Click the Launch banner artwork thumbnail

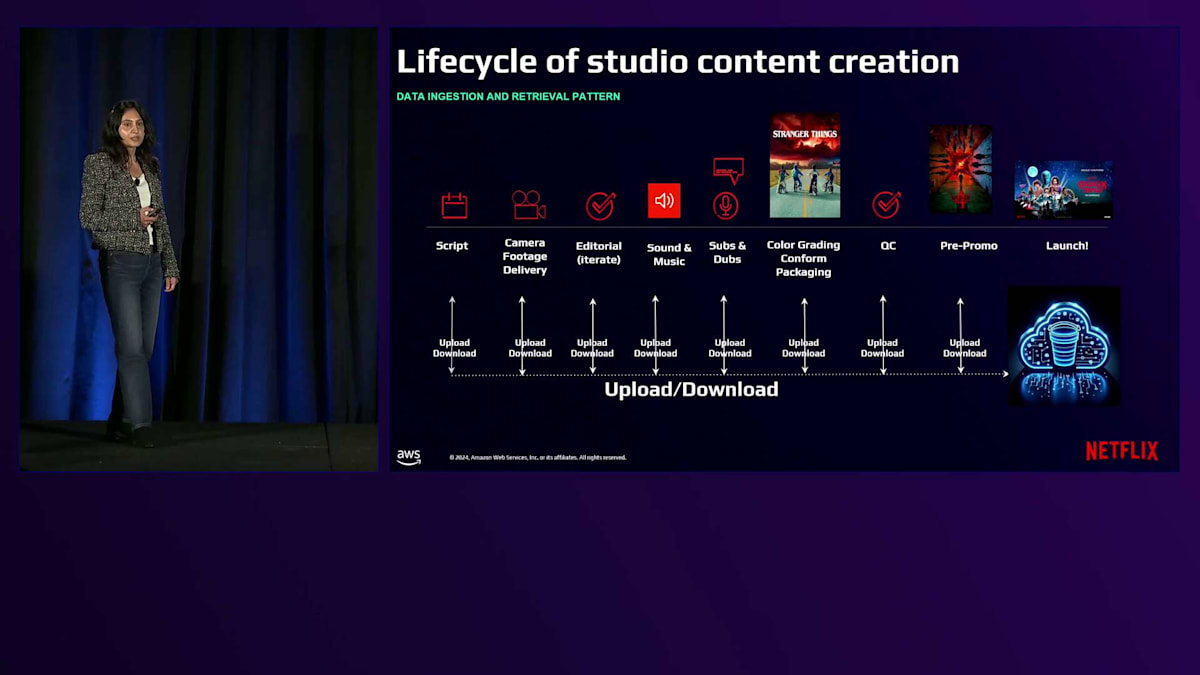tap(1064, 190)
